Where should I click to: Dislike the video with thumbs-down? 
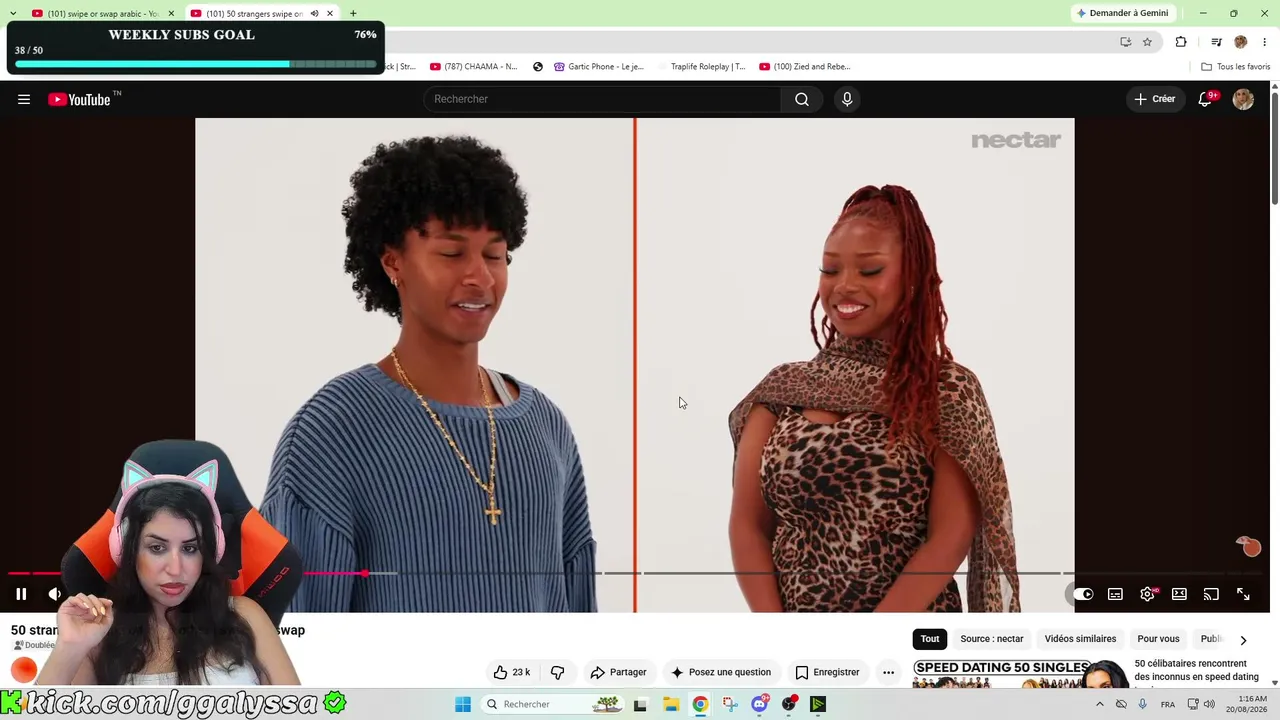point(558,672)
